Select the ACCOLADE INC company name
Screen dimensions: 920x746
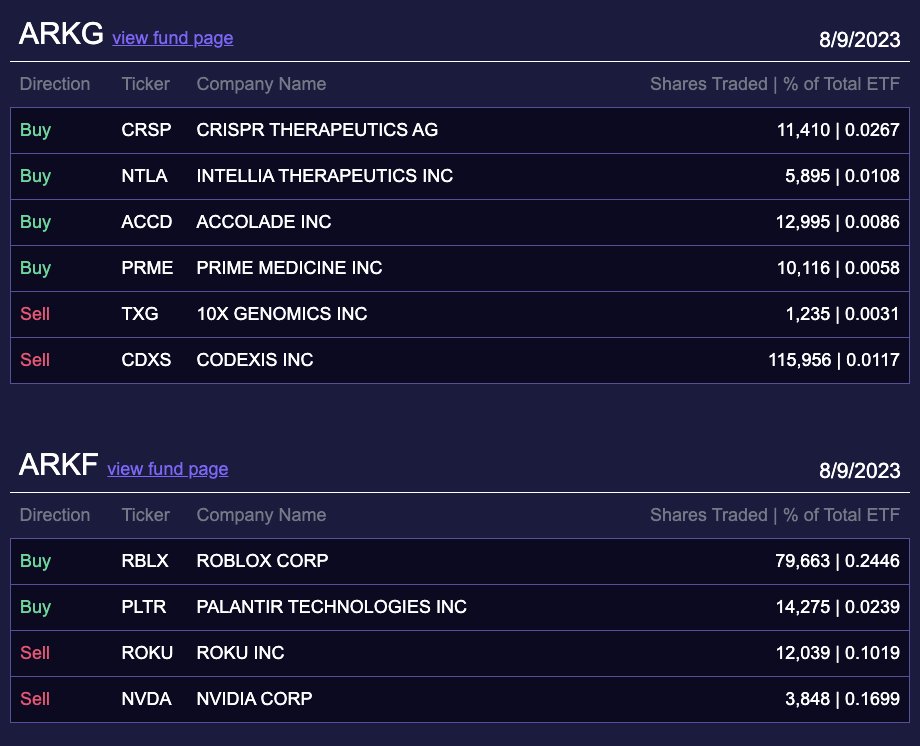pyautogui.click(x=263, y=222)
